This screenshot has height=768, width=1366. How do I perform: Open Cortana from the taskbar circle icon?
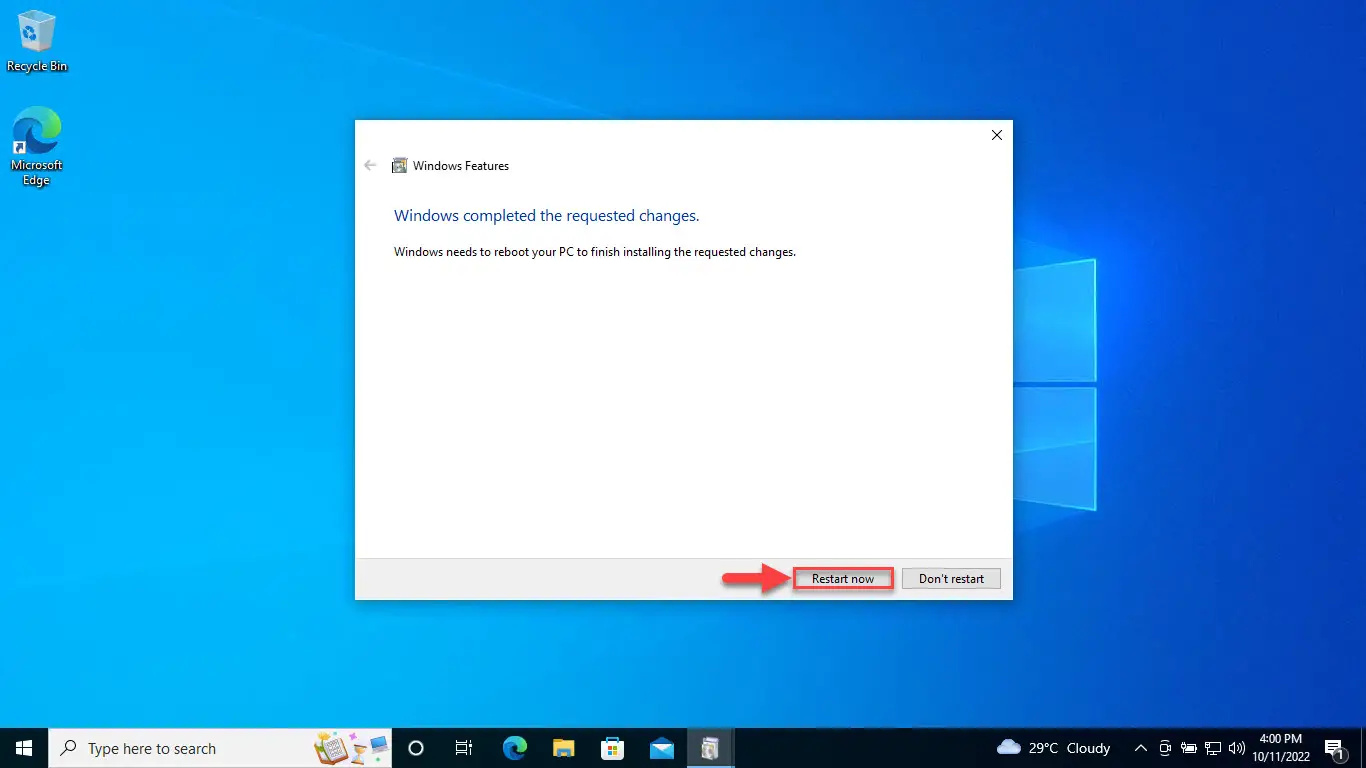(416, 748)
